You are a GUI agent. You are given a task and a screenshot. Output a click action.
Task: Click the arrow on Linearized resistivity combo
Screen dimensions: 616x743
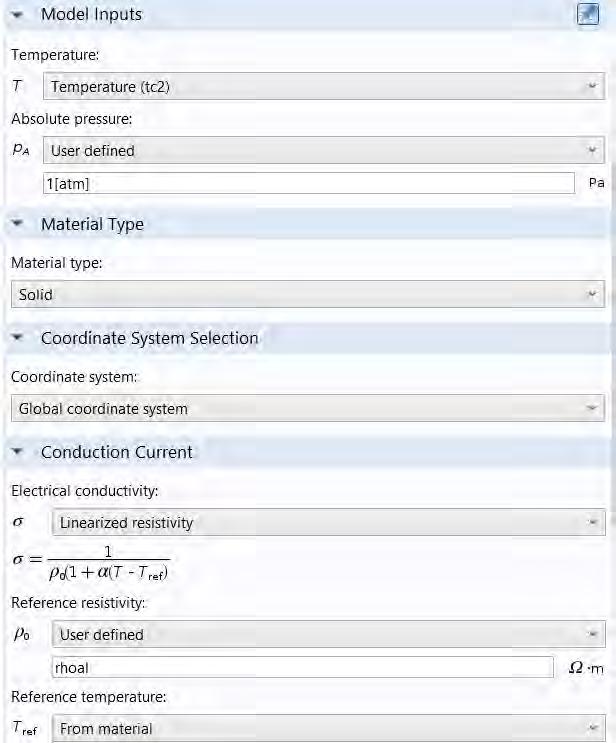point(592,523)
